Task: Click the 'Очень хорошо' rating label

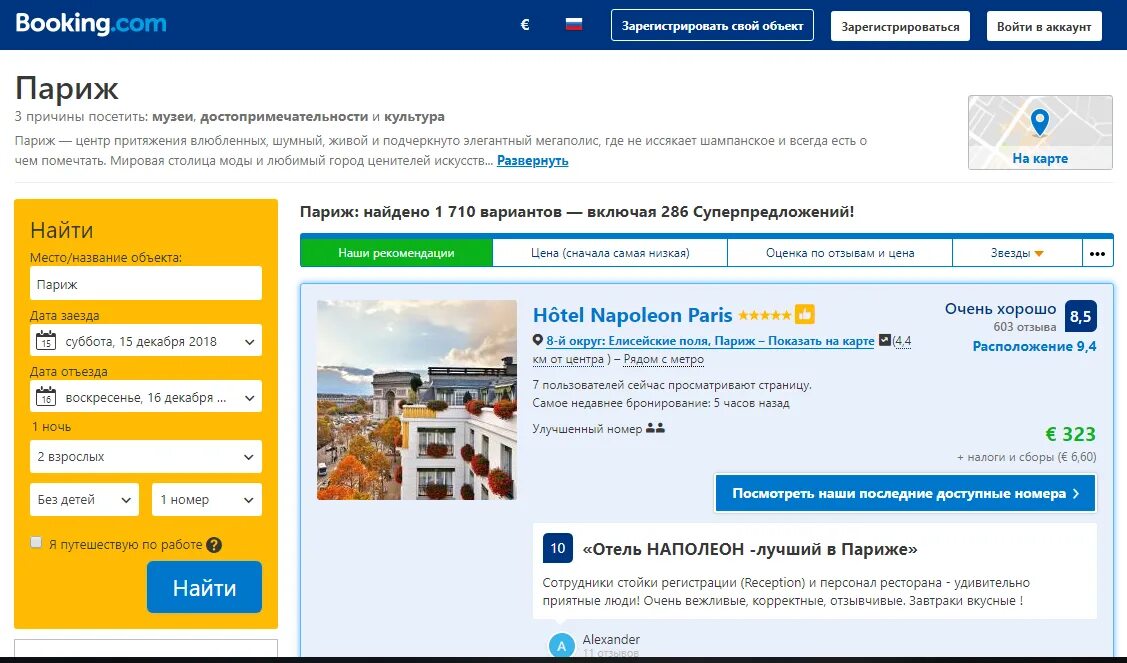Action: 1000,309
